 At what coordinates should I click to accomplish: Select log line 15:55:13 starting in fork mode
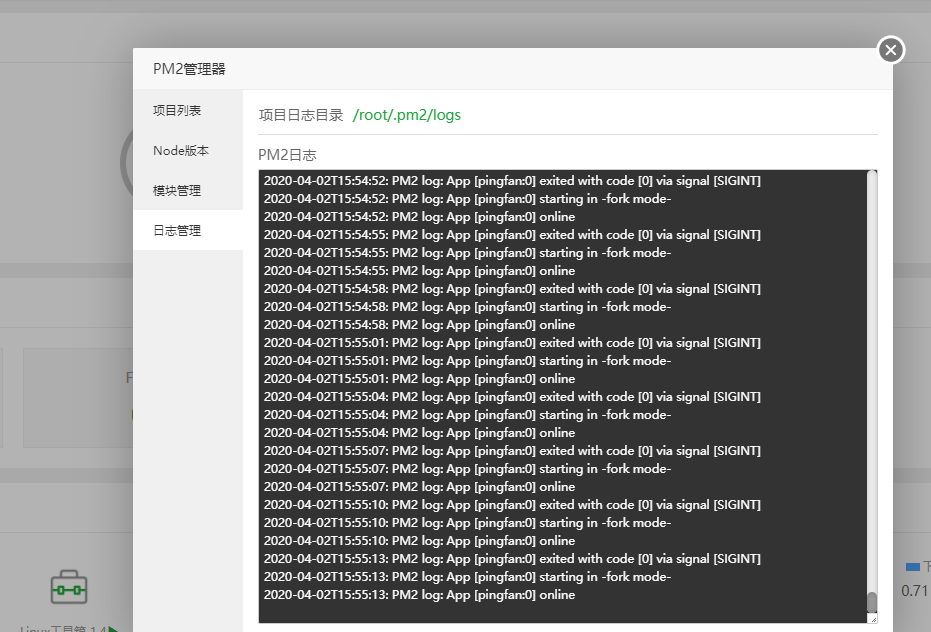click(467, 577)
